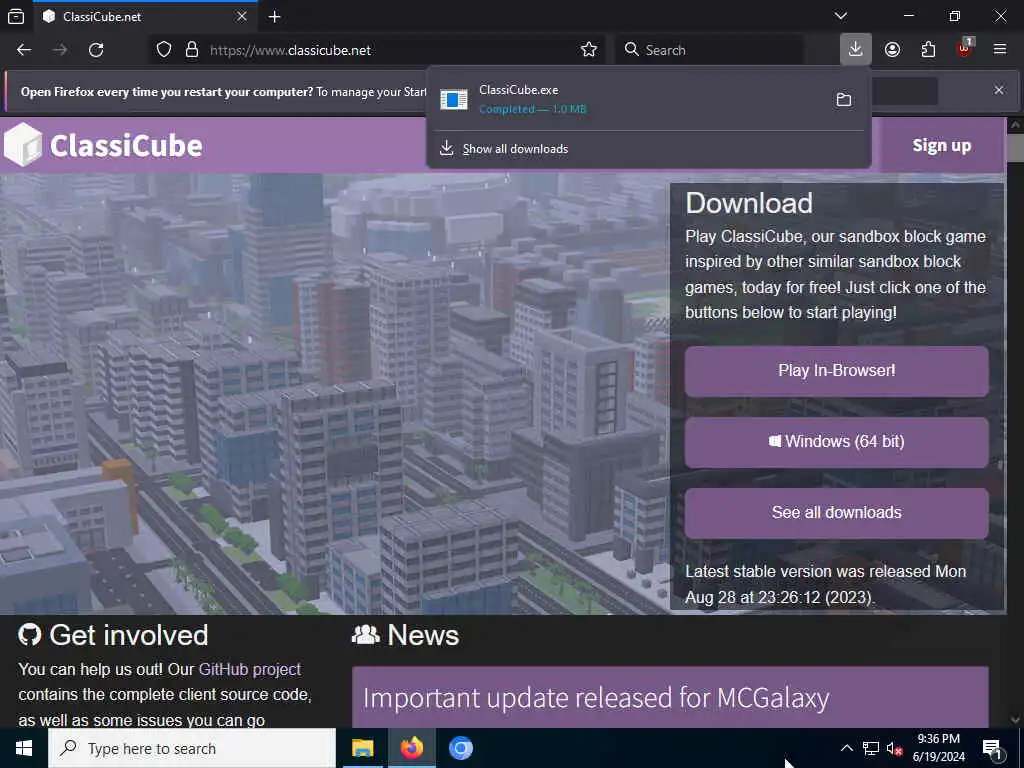Open the uBlock Origin extension icon
This screenshot has height=768, width=1024.
964,49
